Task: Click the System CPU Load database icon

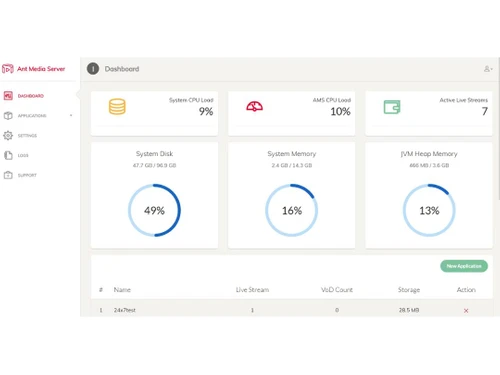Action: (x=117, y=107)
